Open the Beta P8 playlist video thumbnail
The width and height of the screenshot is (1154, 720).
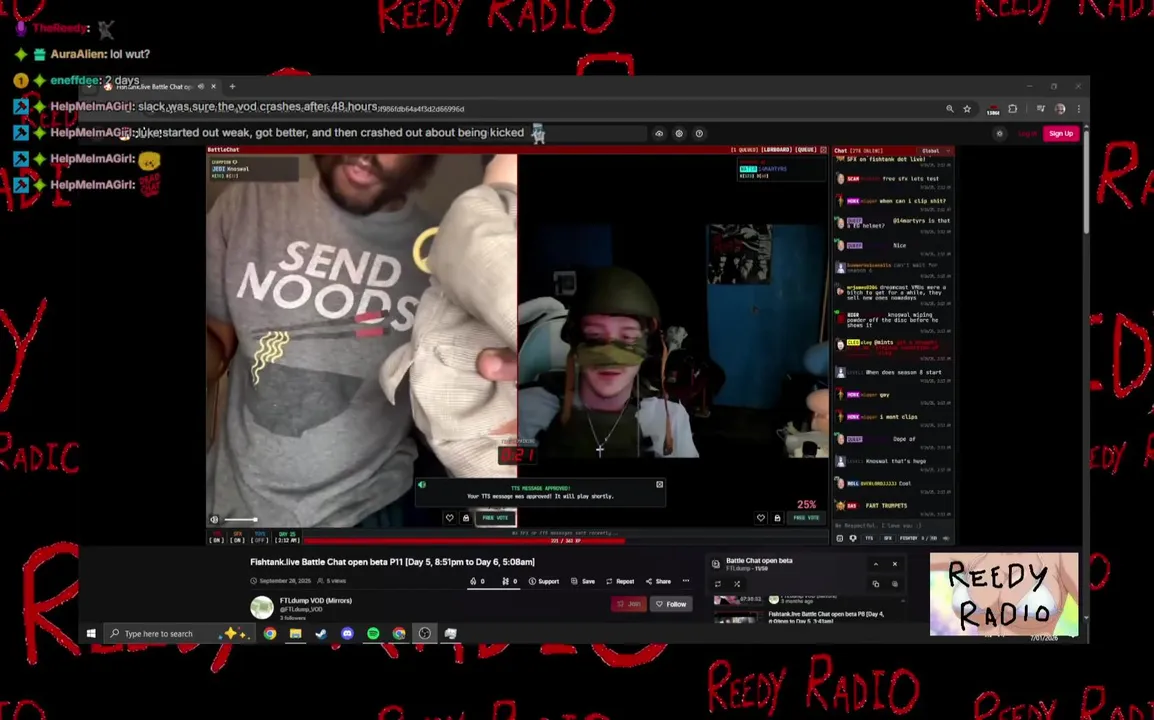pyautogui.click(x=737, y=617)
